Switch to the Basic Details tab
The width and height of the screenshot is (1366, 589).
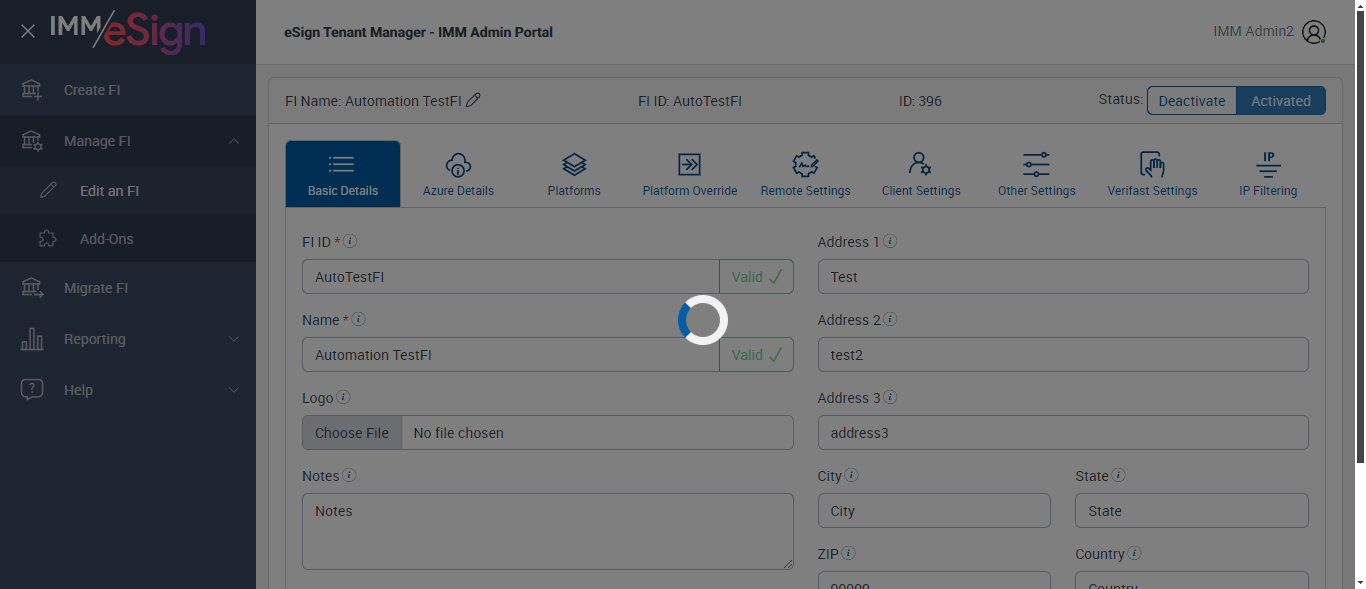tap(343, 174)
